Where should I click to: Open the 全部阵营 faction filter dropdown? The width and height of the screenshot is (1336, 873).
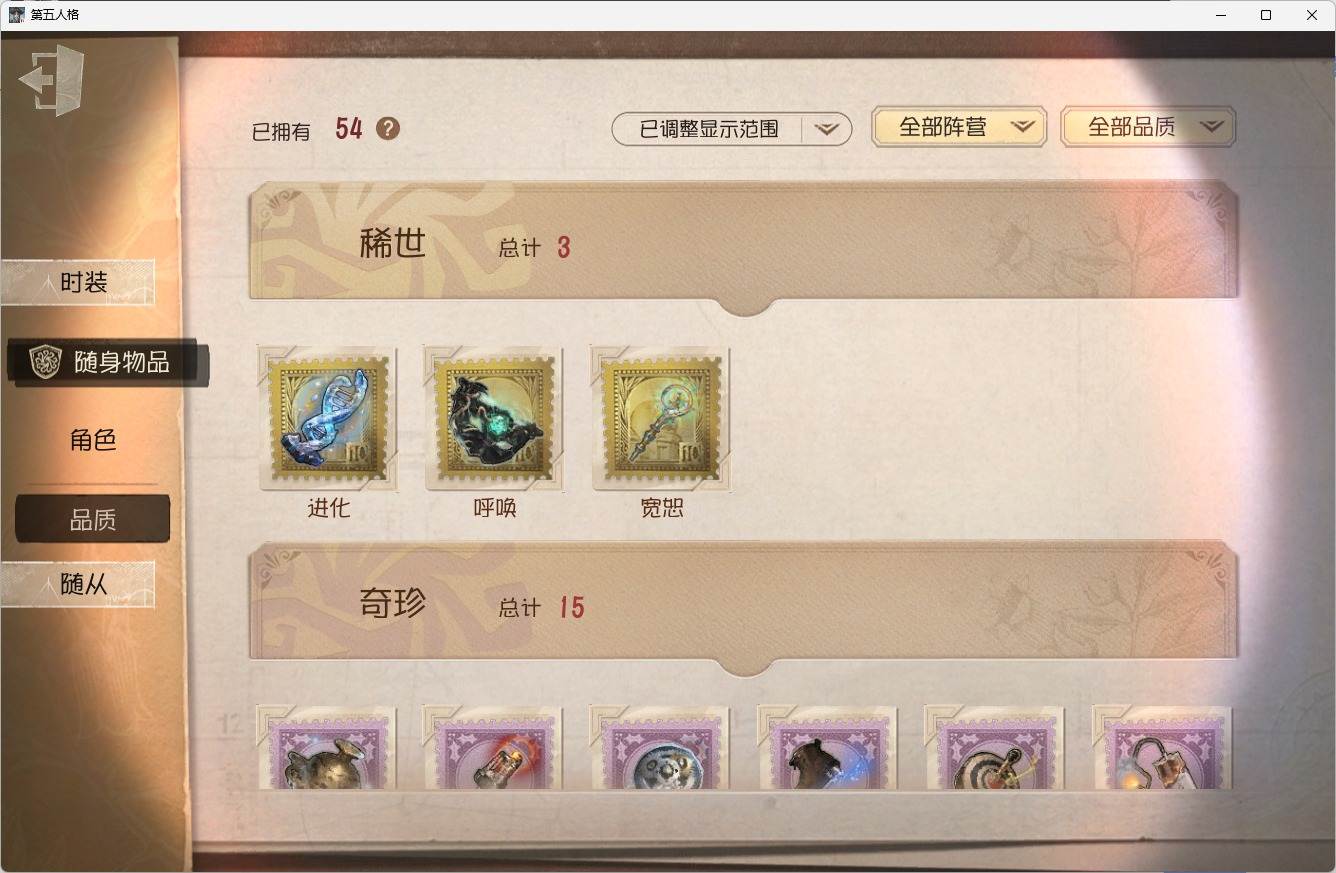coord(959,127)
